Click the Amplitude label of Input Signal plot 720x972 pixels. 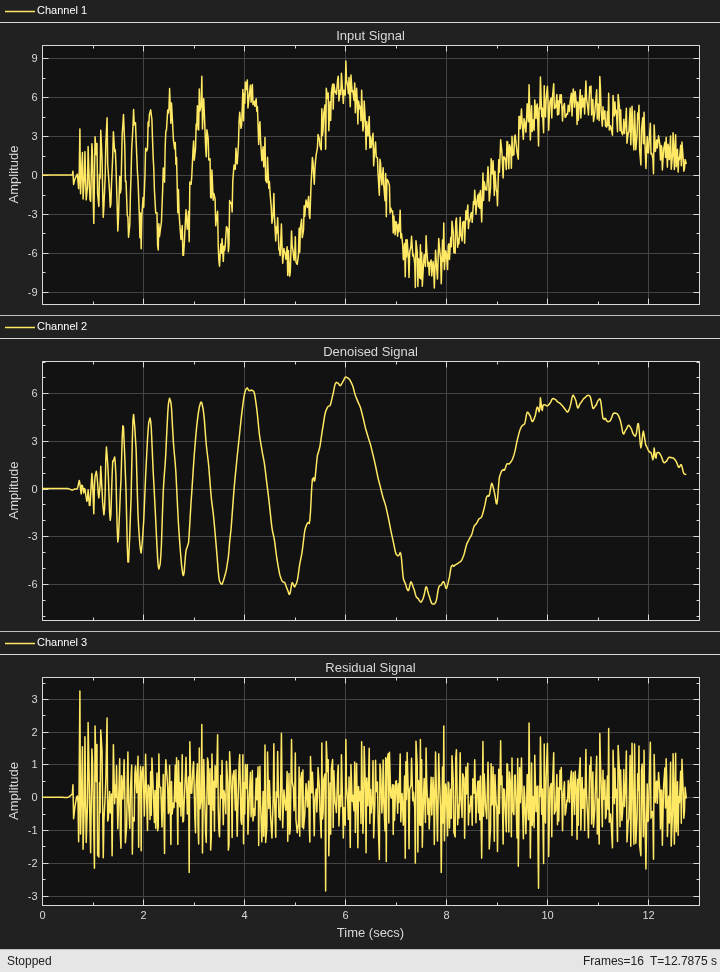point(14,174)
